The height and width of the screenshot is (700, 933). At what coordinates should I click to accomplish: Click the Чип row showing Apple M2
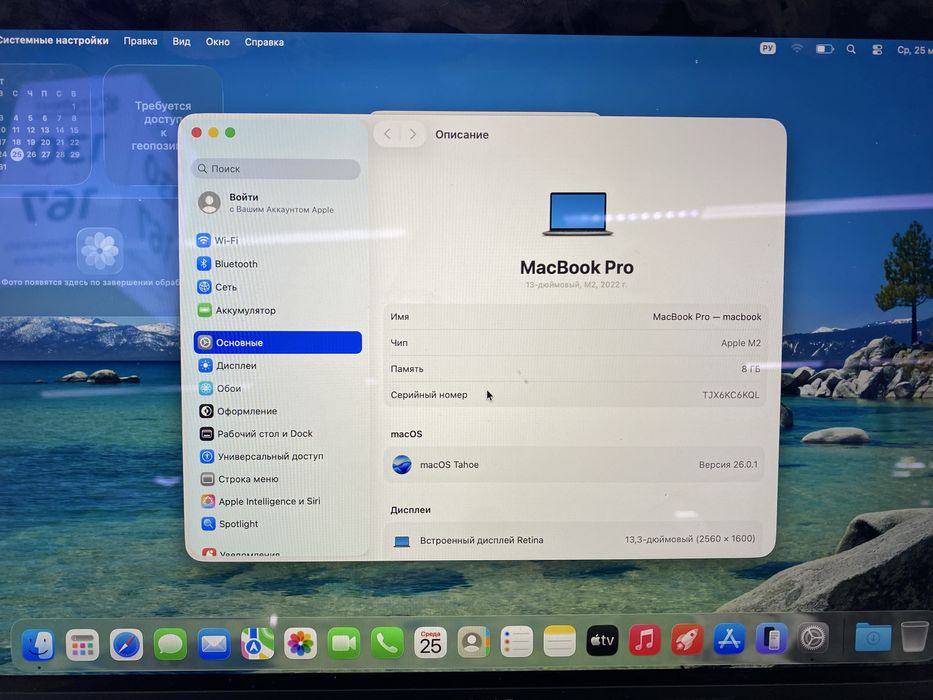(x=575, y=343)
